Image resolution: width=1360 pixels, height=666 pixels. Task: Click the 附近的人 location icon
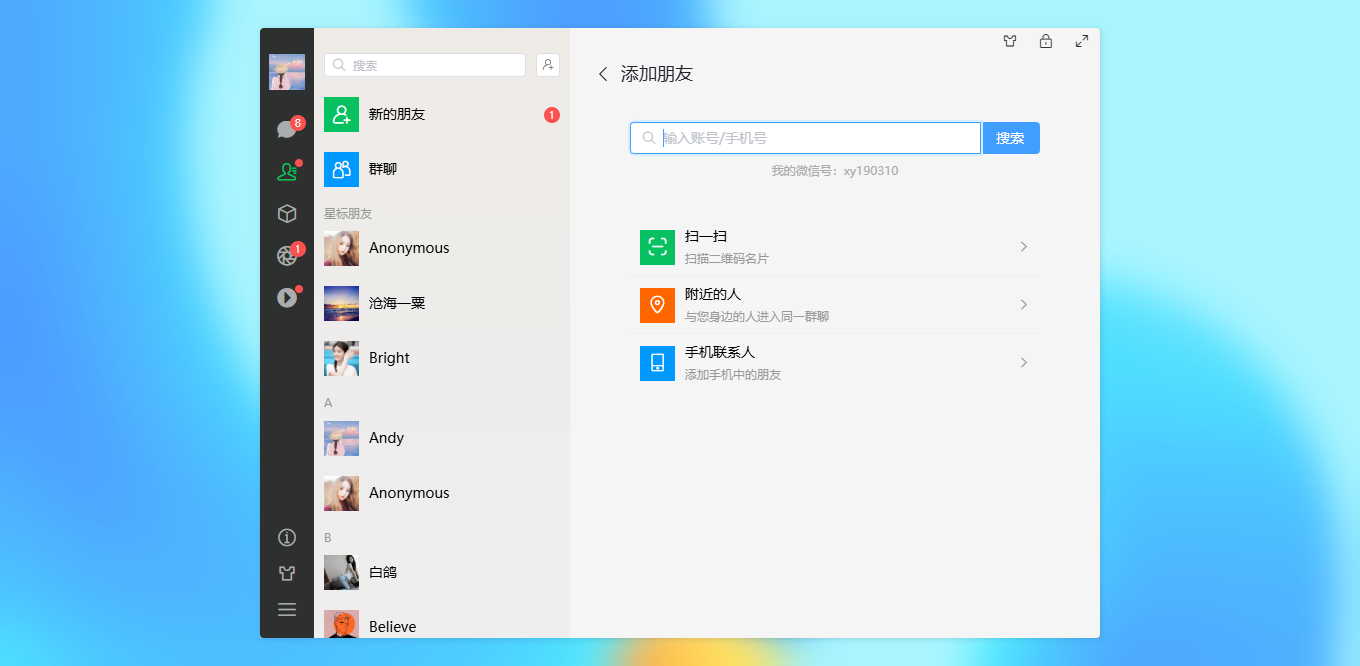tap(657, 305)
